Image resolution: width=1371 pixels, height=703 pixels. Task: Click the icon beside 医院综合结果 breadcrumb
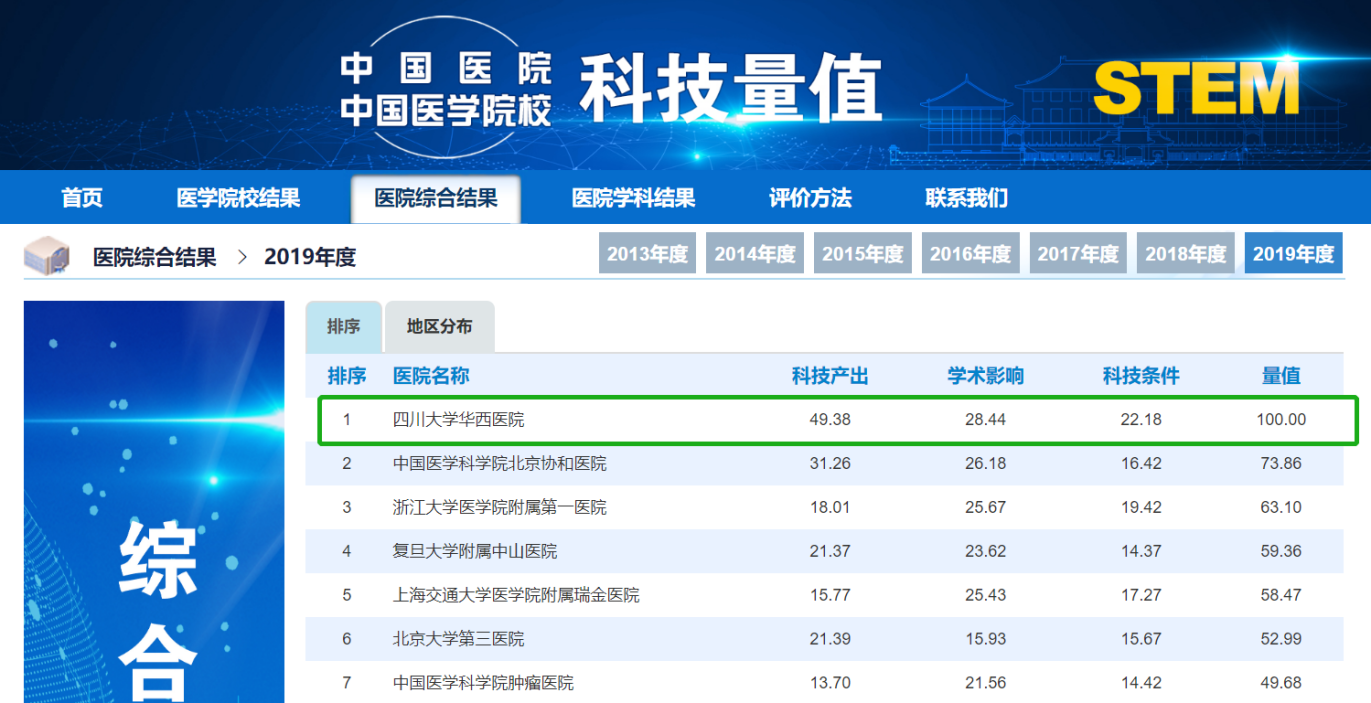tap(47, 256)
